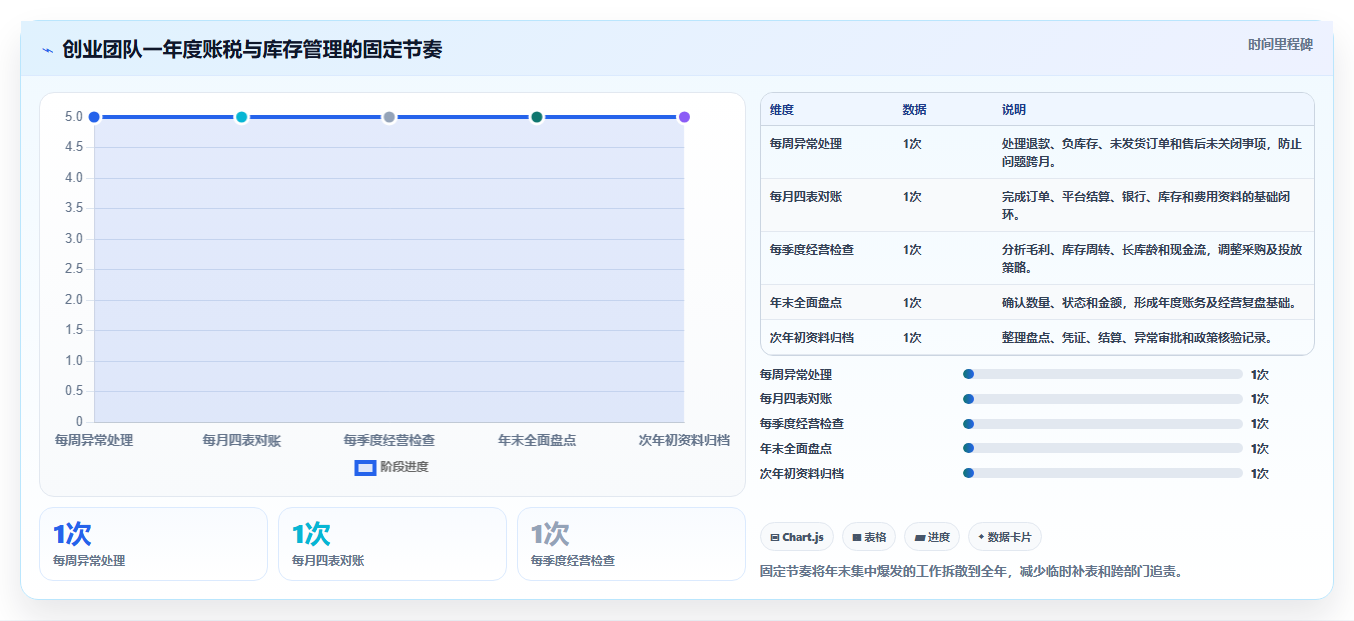Click the footer note starting 固定节奏将年末
The width and height of the screenshot is (1354, 621).
point(971,572)
